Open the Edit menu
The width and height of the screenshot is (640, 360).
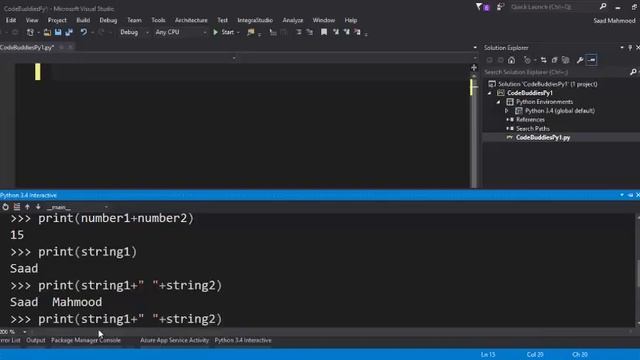[11, 20]
